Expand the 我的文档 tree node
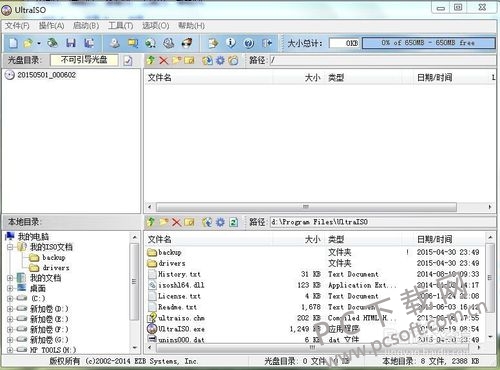This screenshot has height=370, width=500. coord(10,278)
